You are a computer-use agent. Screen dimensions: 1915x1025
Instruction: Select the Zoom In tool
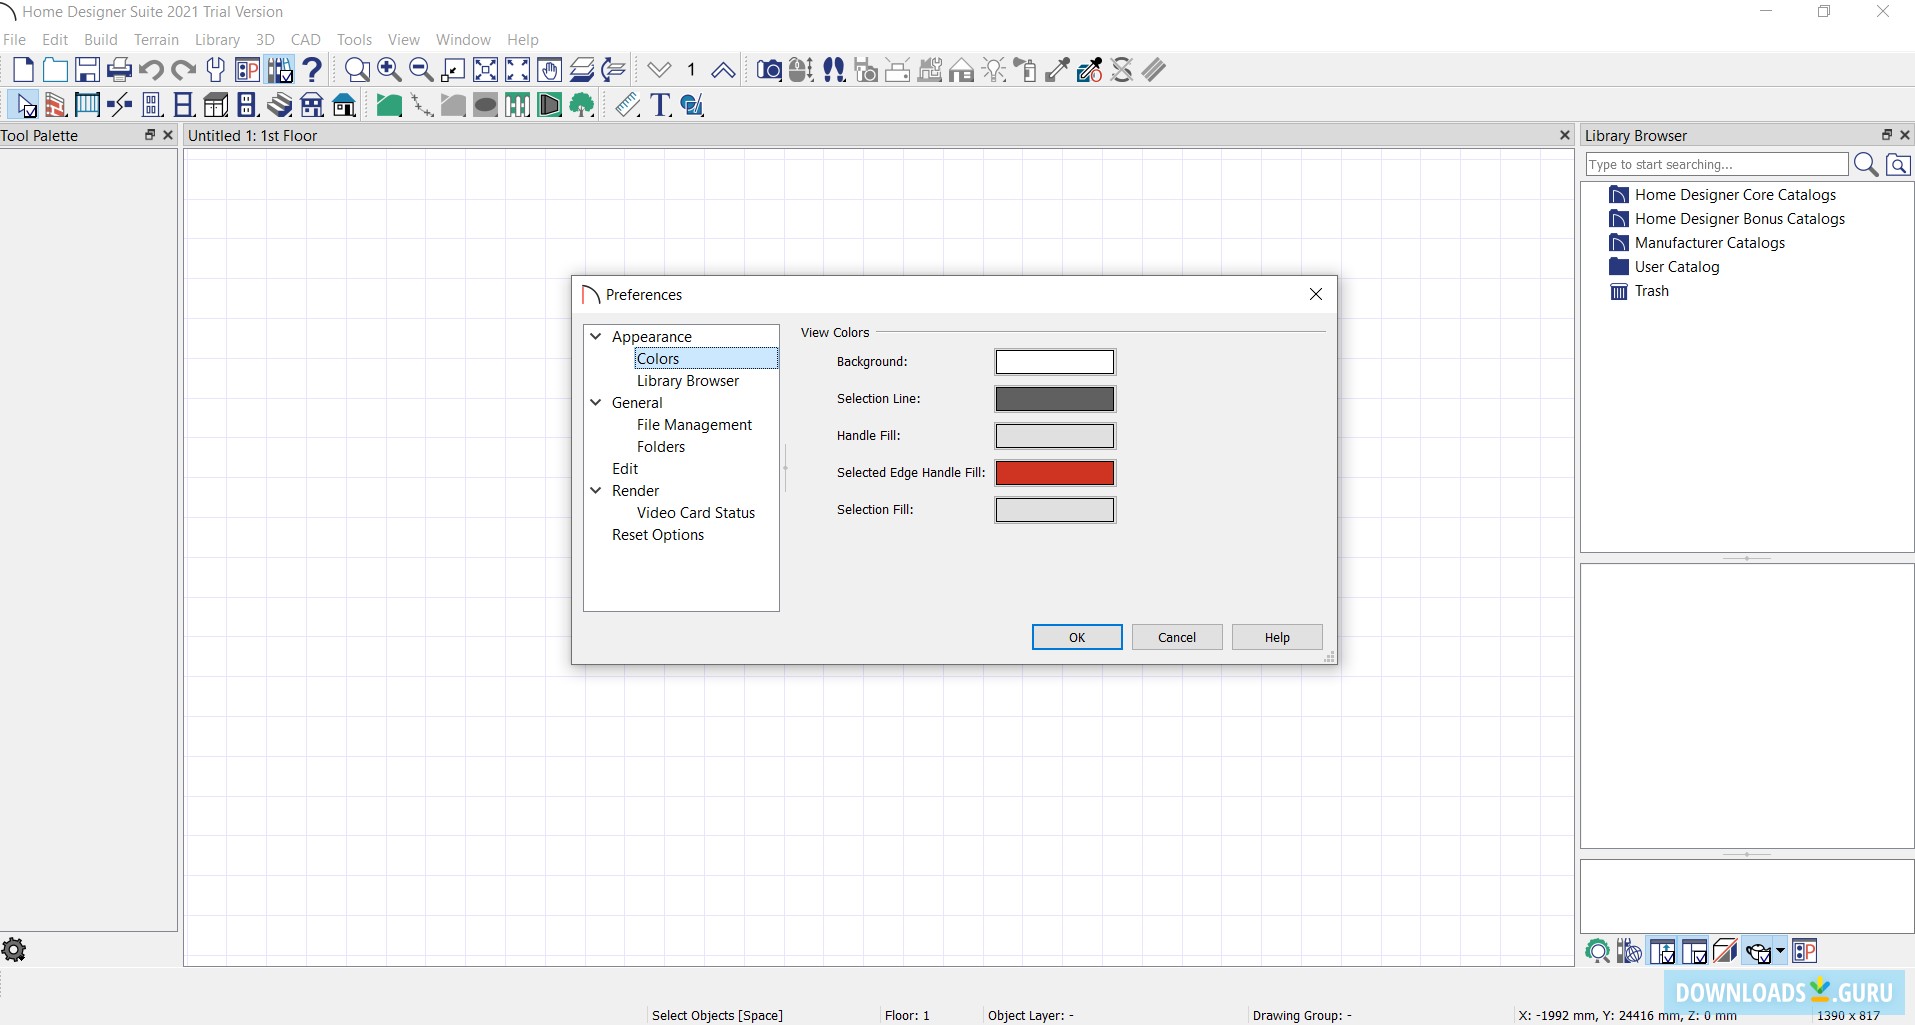tap(389, 70)
